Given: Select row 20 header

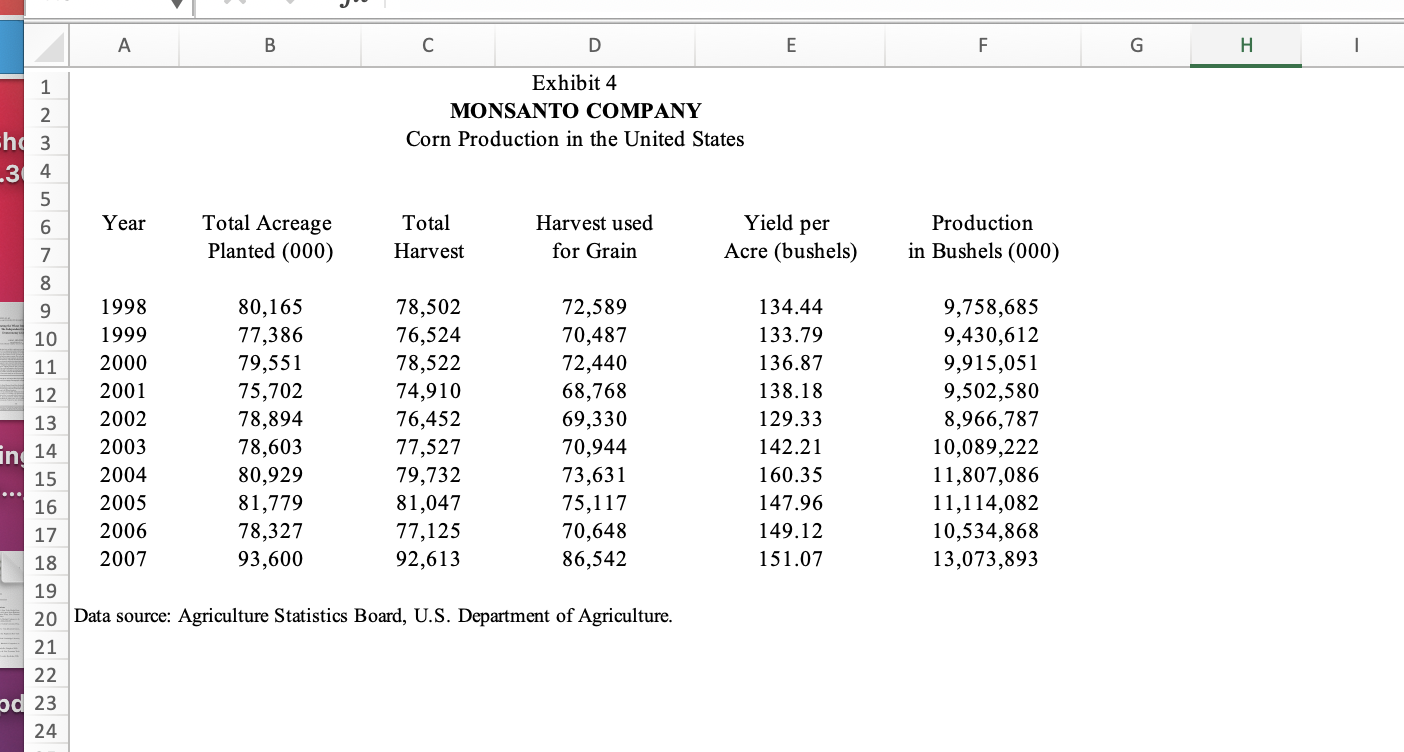Looking at the screenshot, I should [46, 619].
